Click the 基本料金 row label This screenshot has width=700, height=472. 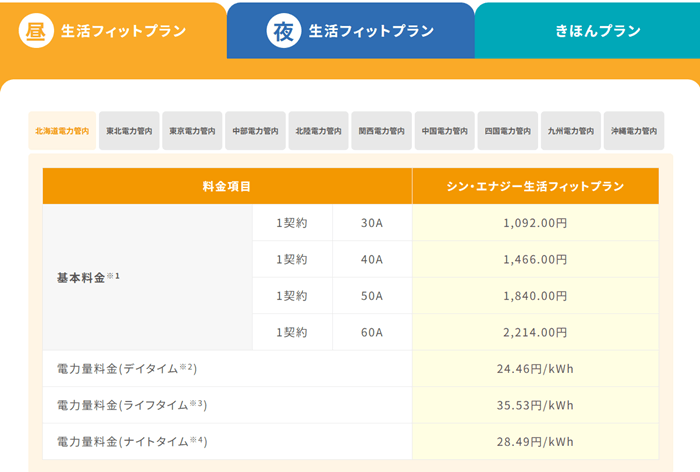[x=147, y=277]
